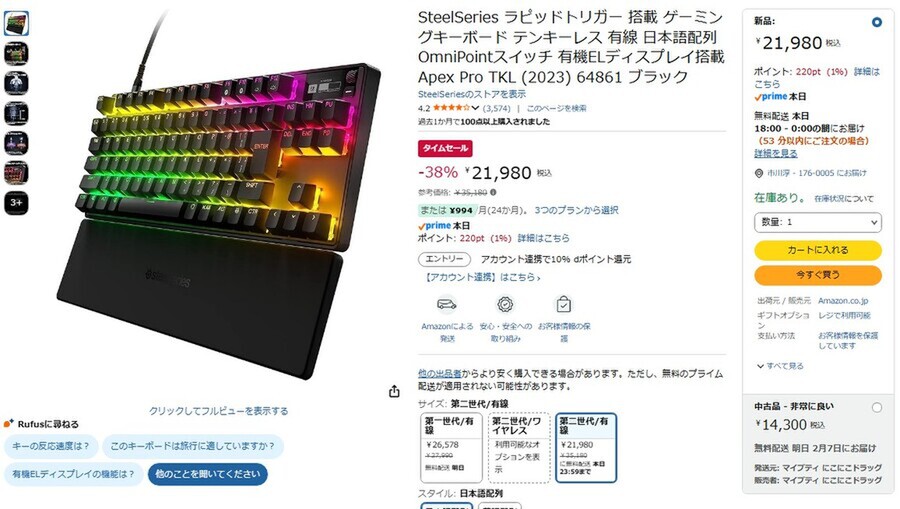Select 第二世代/有線 size variant
The height and width of the screenshot is (509, 900).
pyautogui.click(x=586, y=448)
